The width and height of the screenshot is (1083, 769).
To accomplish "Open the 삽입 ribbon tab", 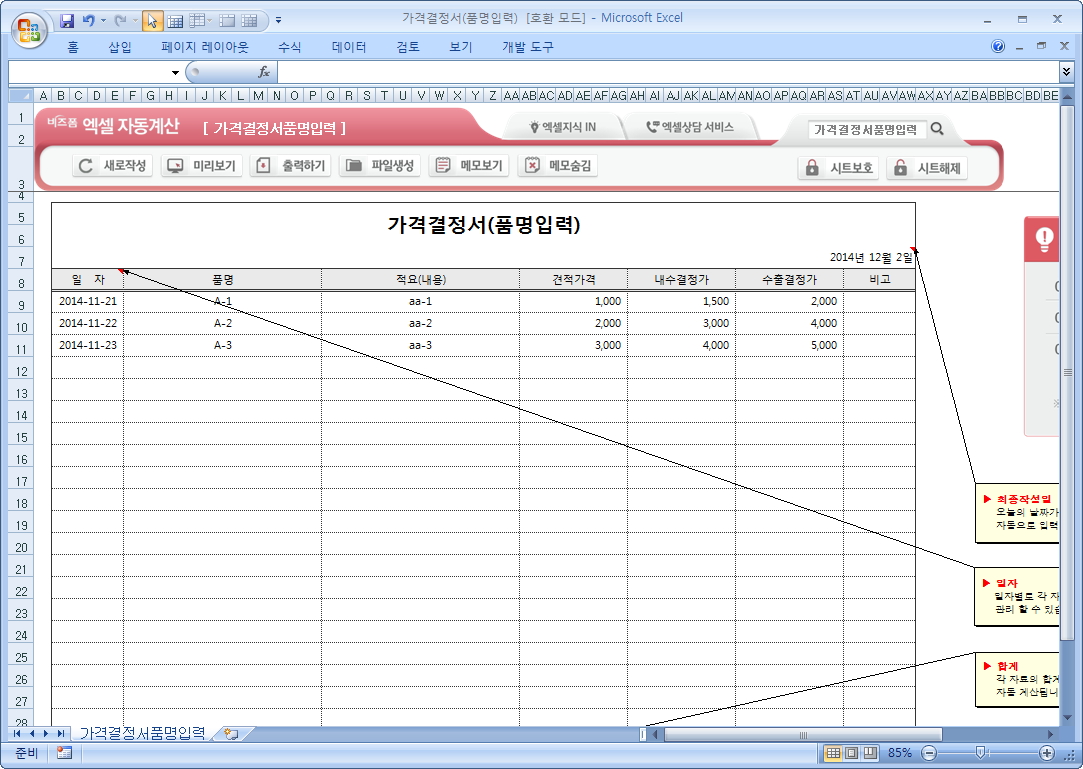I will (x=120, y=47).
